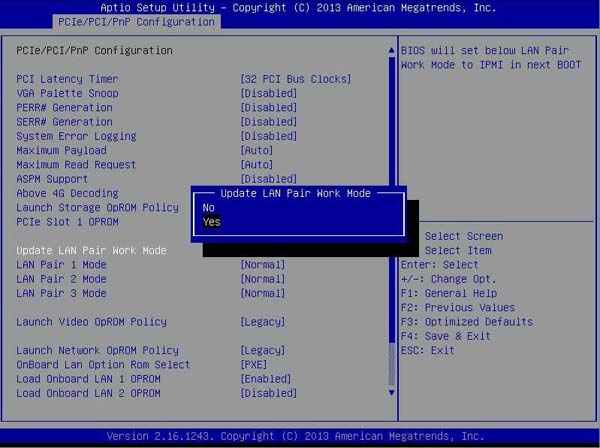Select LAN Pair 2 Mode label
Image resolution: width=600 pixels, height=448 pixels.
61,279
